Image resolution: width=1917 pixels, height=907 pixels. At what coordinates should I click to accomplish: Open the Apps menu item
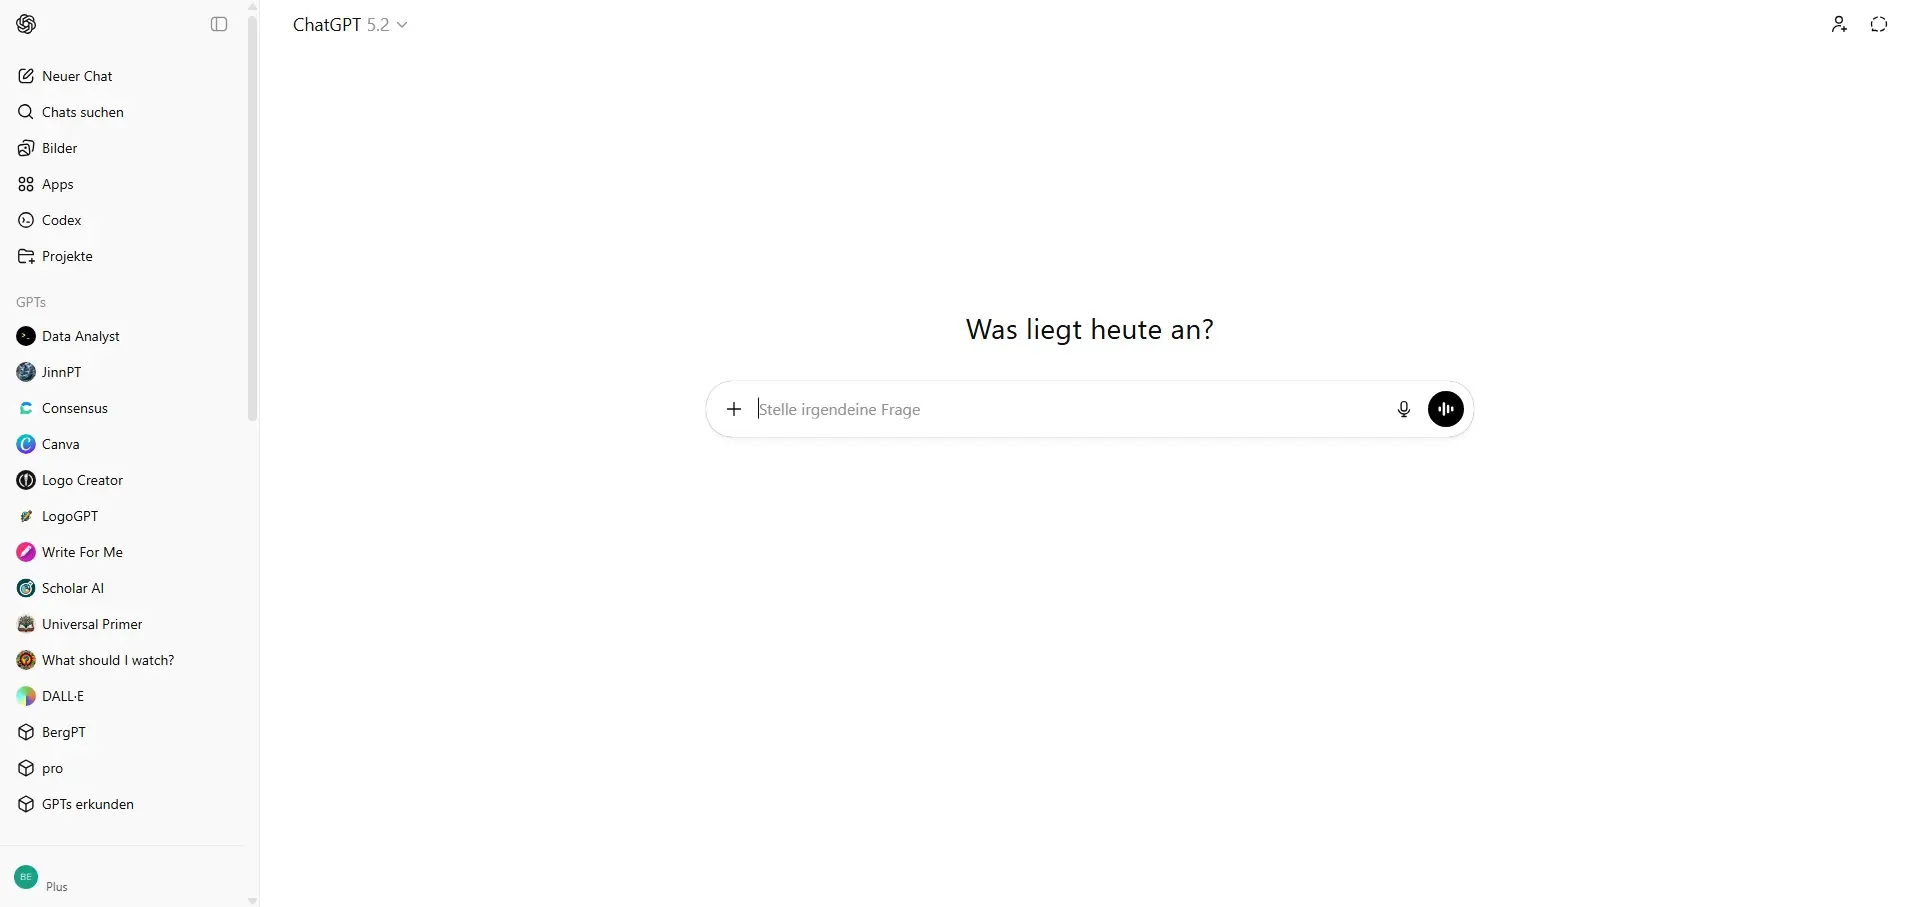point(58,184)
